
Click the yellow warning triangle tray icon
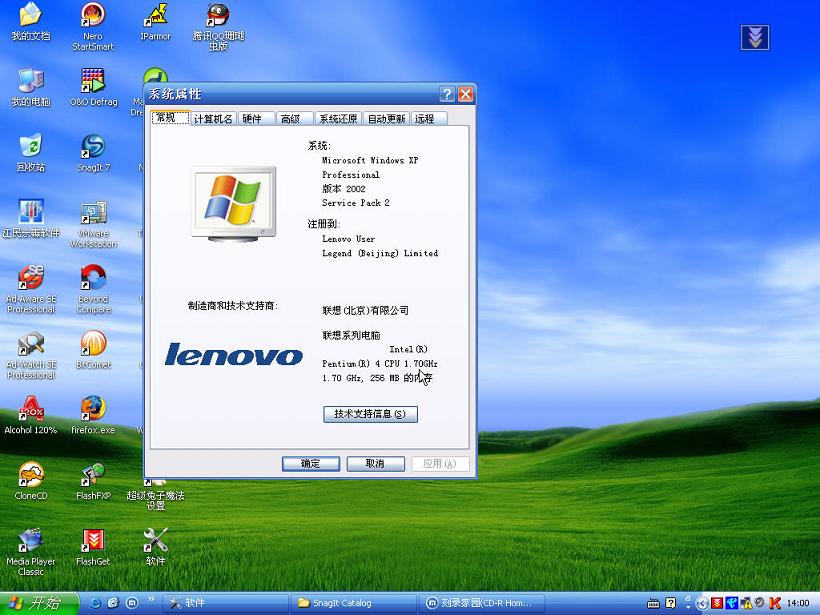pos(746,603)
